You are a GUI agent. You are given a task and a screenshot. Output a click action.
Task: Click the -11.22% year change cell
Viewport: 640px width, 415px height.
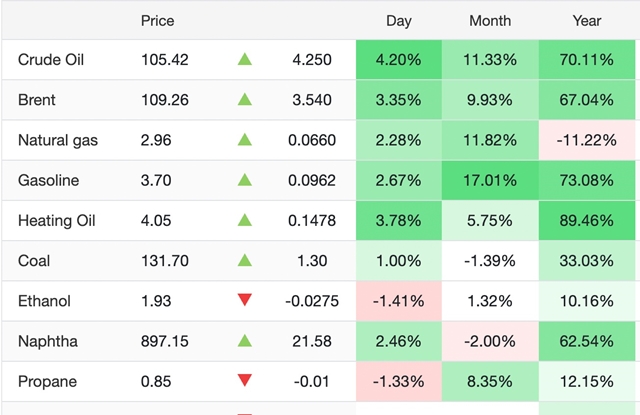(587, 140)
